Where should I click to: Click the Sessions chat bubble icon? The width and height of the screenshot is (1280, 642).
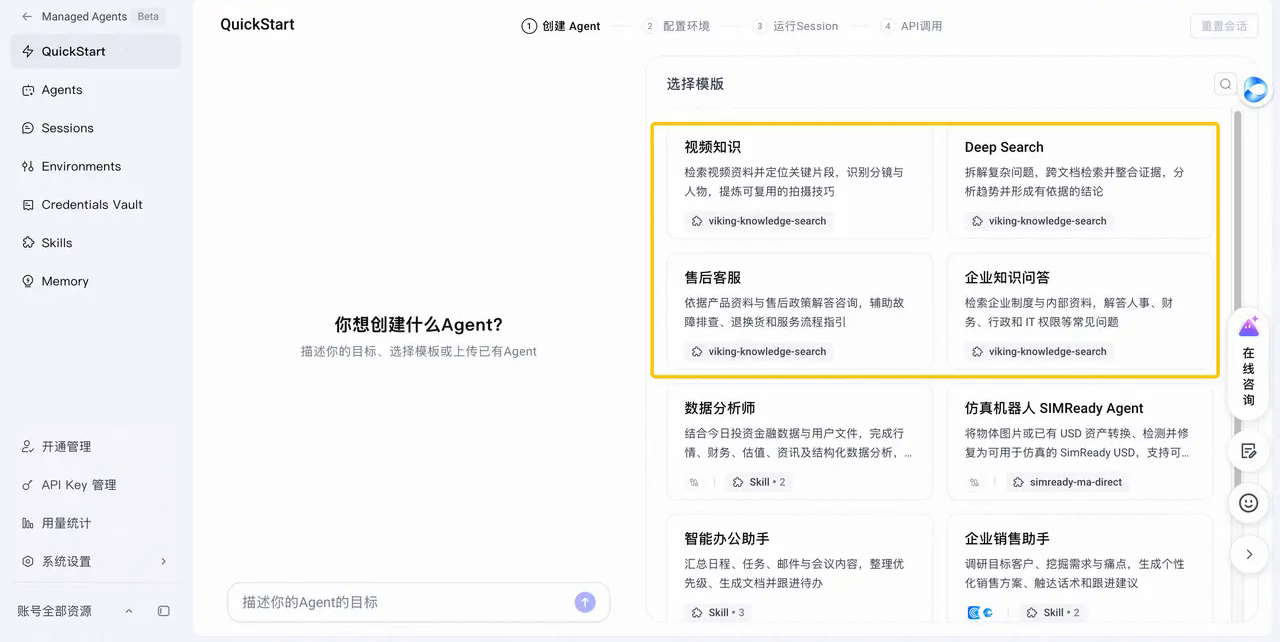pos(28,128)
